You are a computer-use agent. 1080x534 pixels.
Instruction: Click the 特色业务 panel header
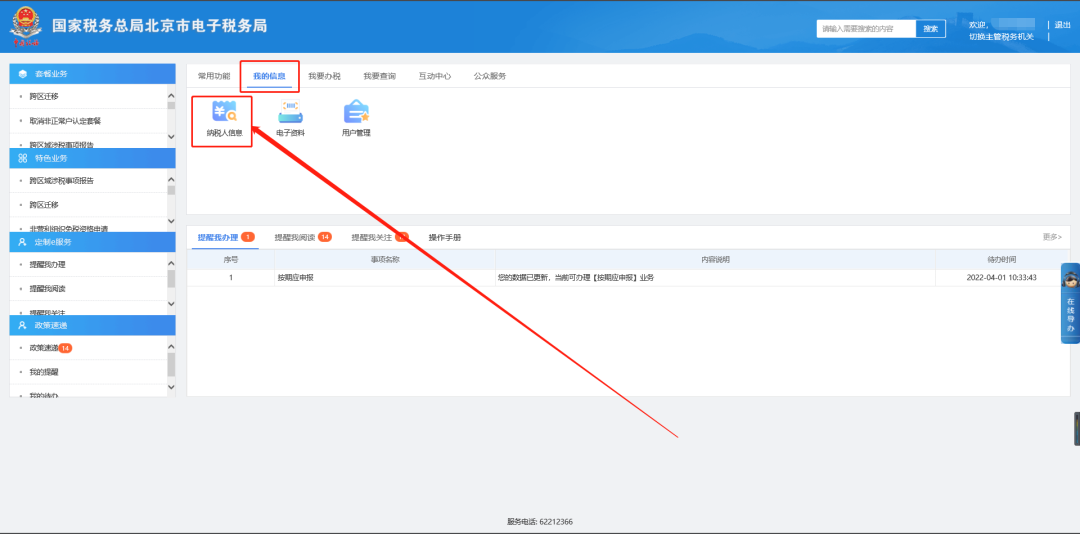click(x=92, y=158)
